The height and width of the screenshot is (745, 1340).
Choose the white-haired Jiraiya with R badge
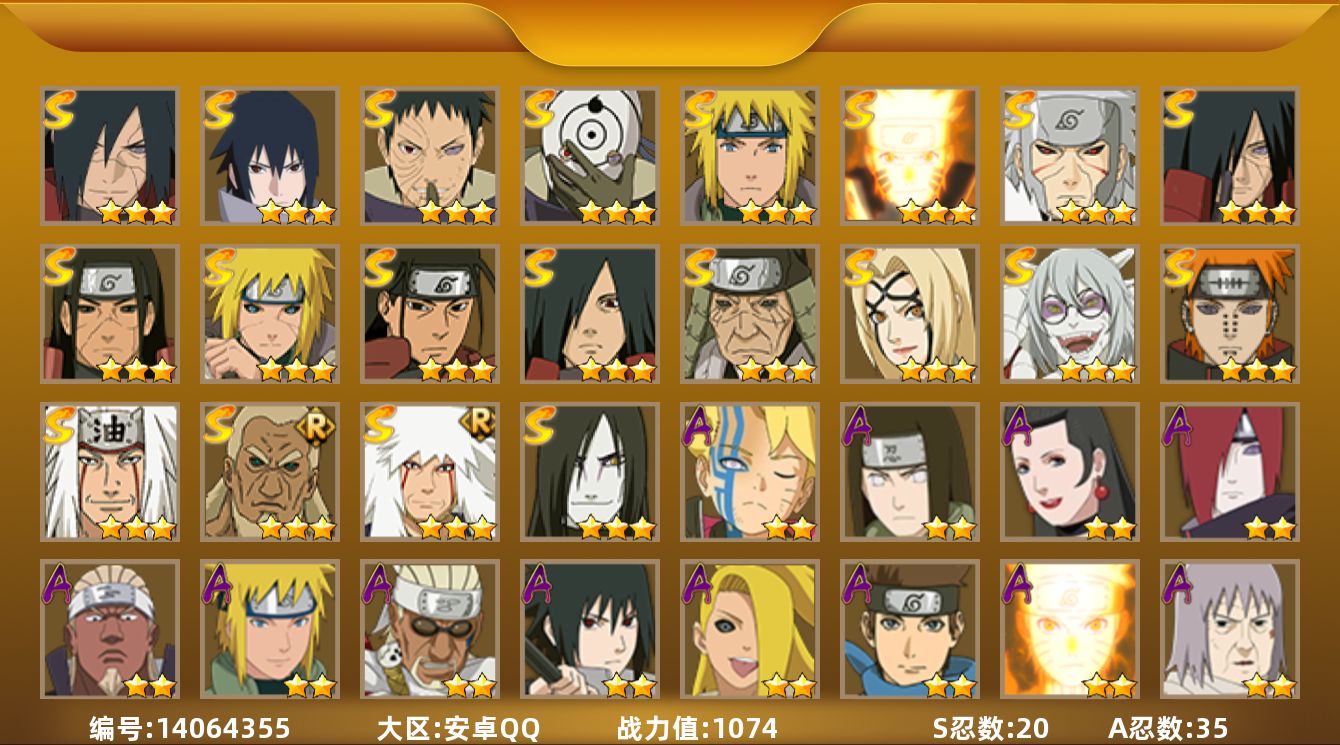pyautogui.click(x=430, y=472)
